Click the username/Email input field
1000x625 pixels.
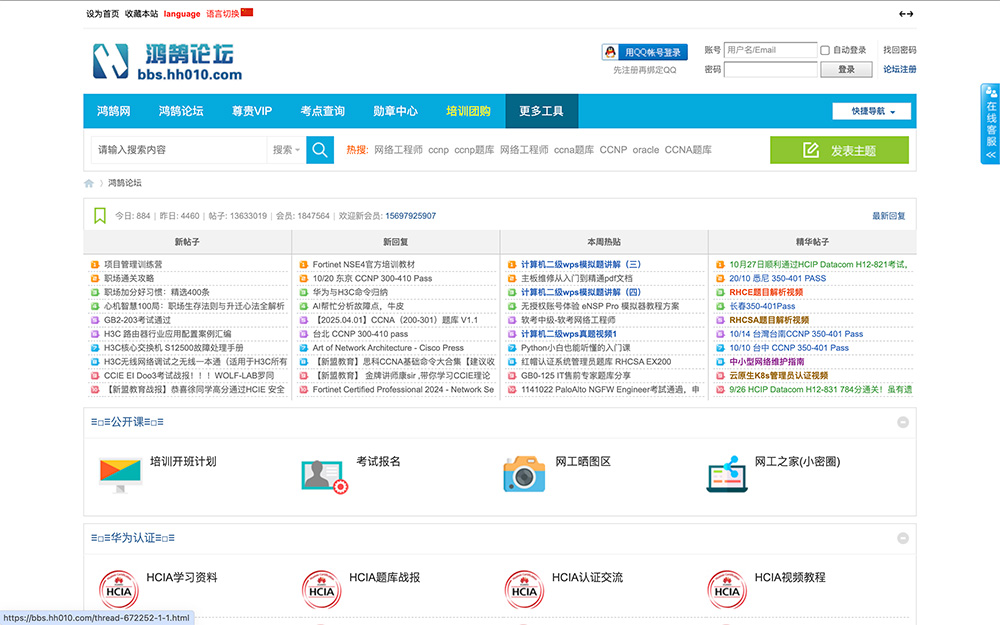coord(770,50)
